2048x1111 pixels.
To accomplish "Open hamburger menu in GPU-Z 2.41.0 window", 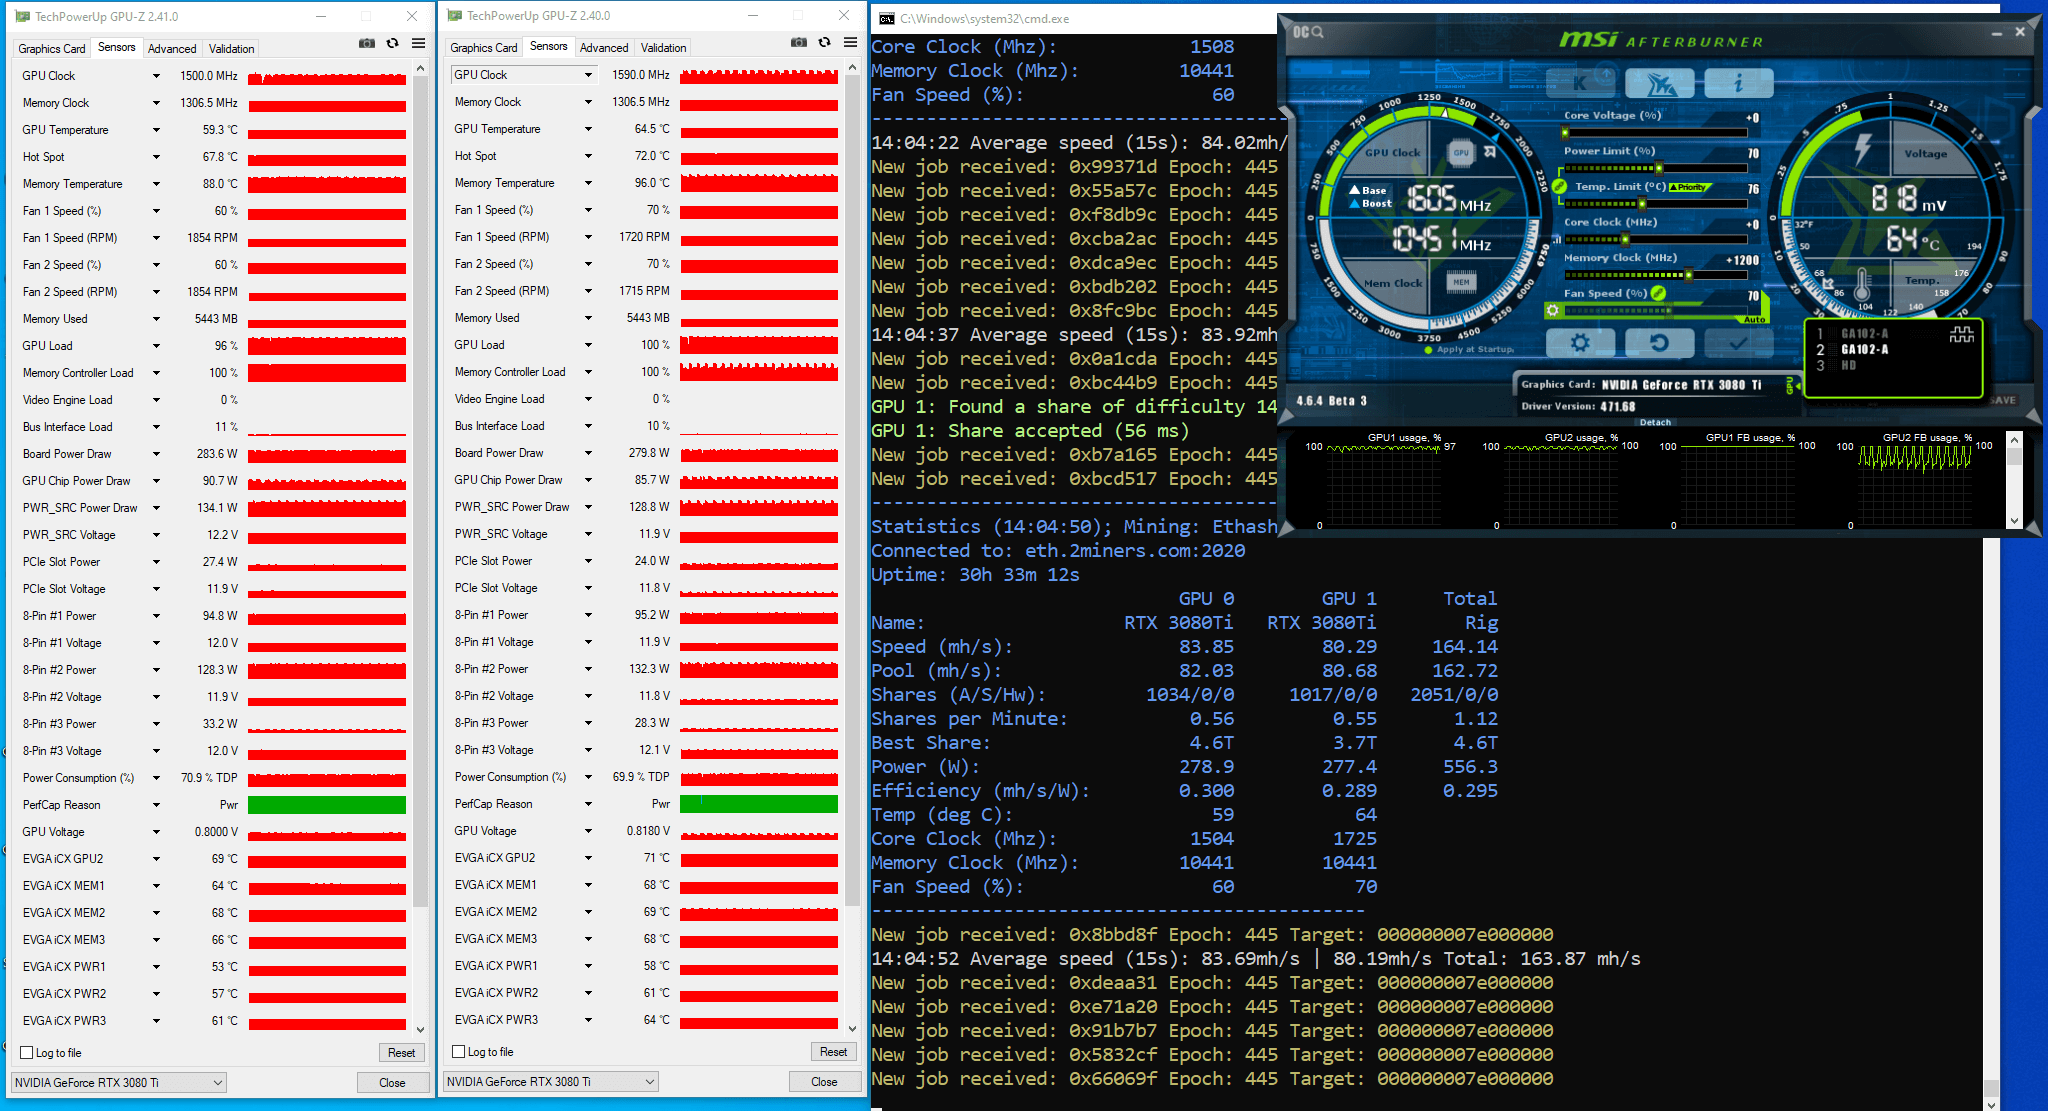I will click(418, 43).
